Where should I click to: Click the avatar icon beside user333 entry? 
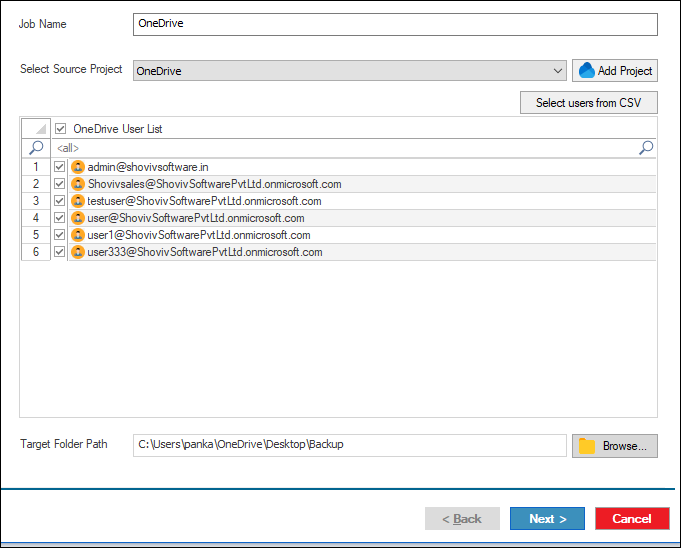(x=78, y=252)
